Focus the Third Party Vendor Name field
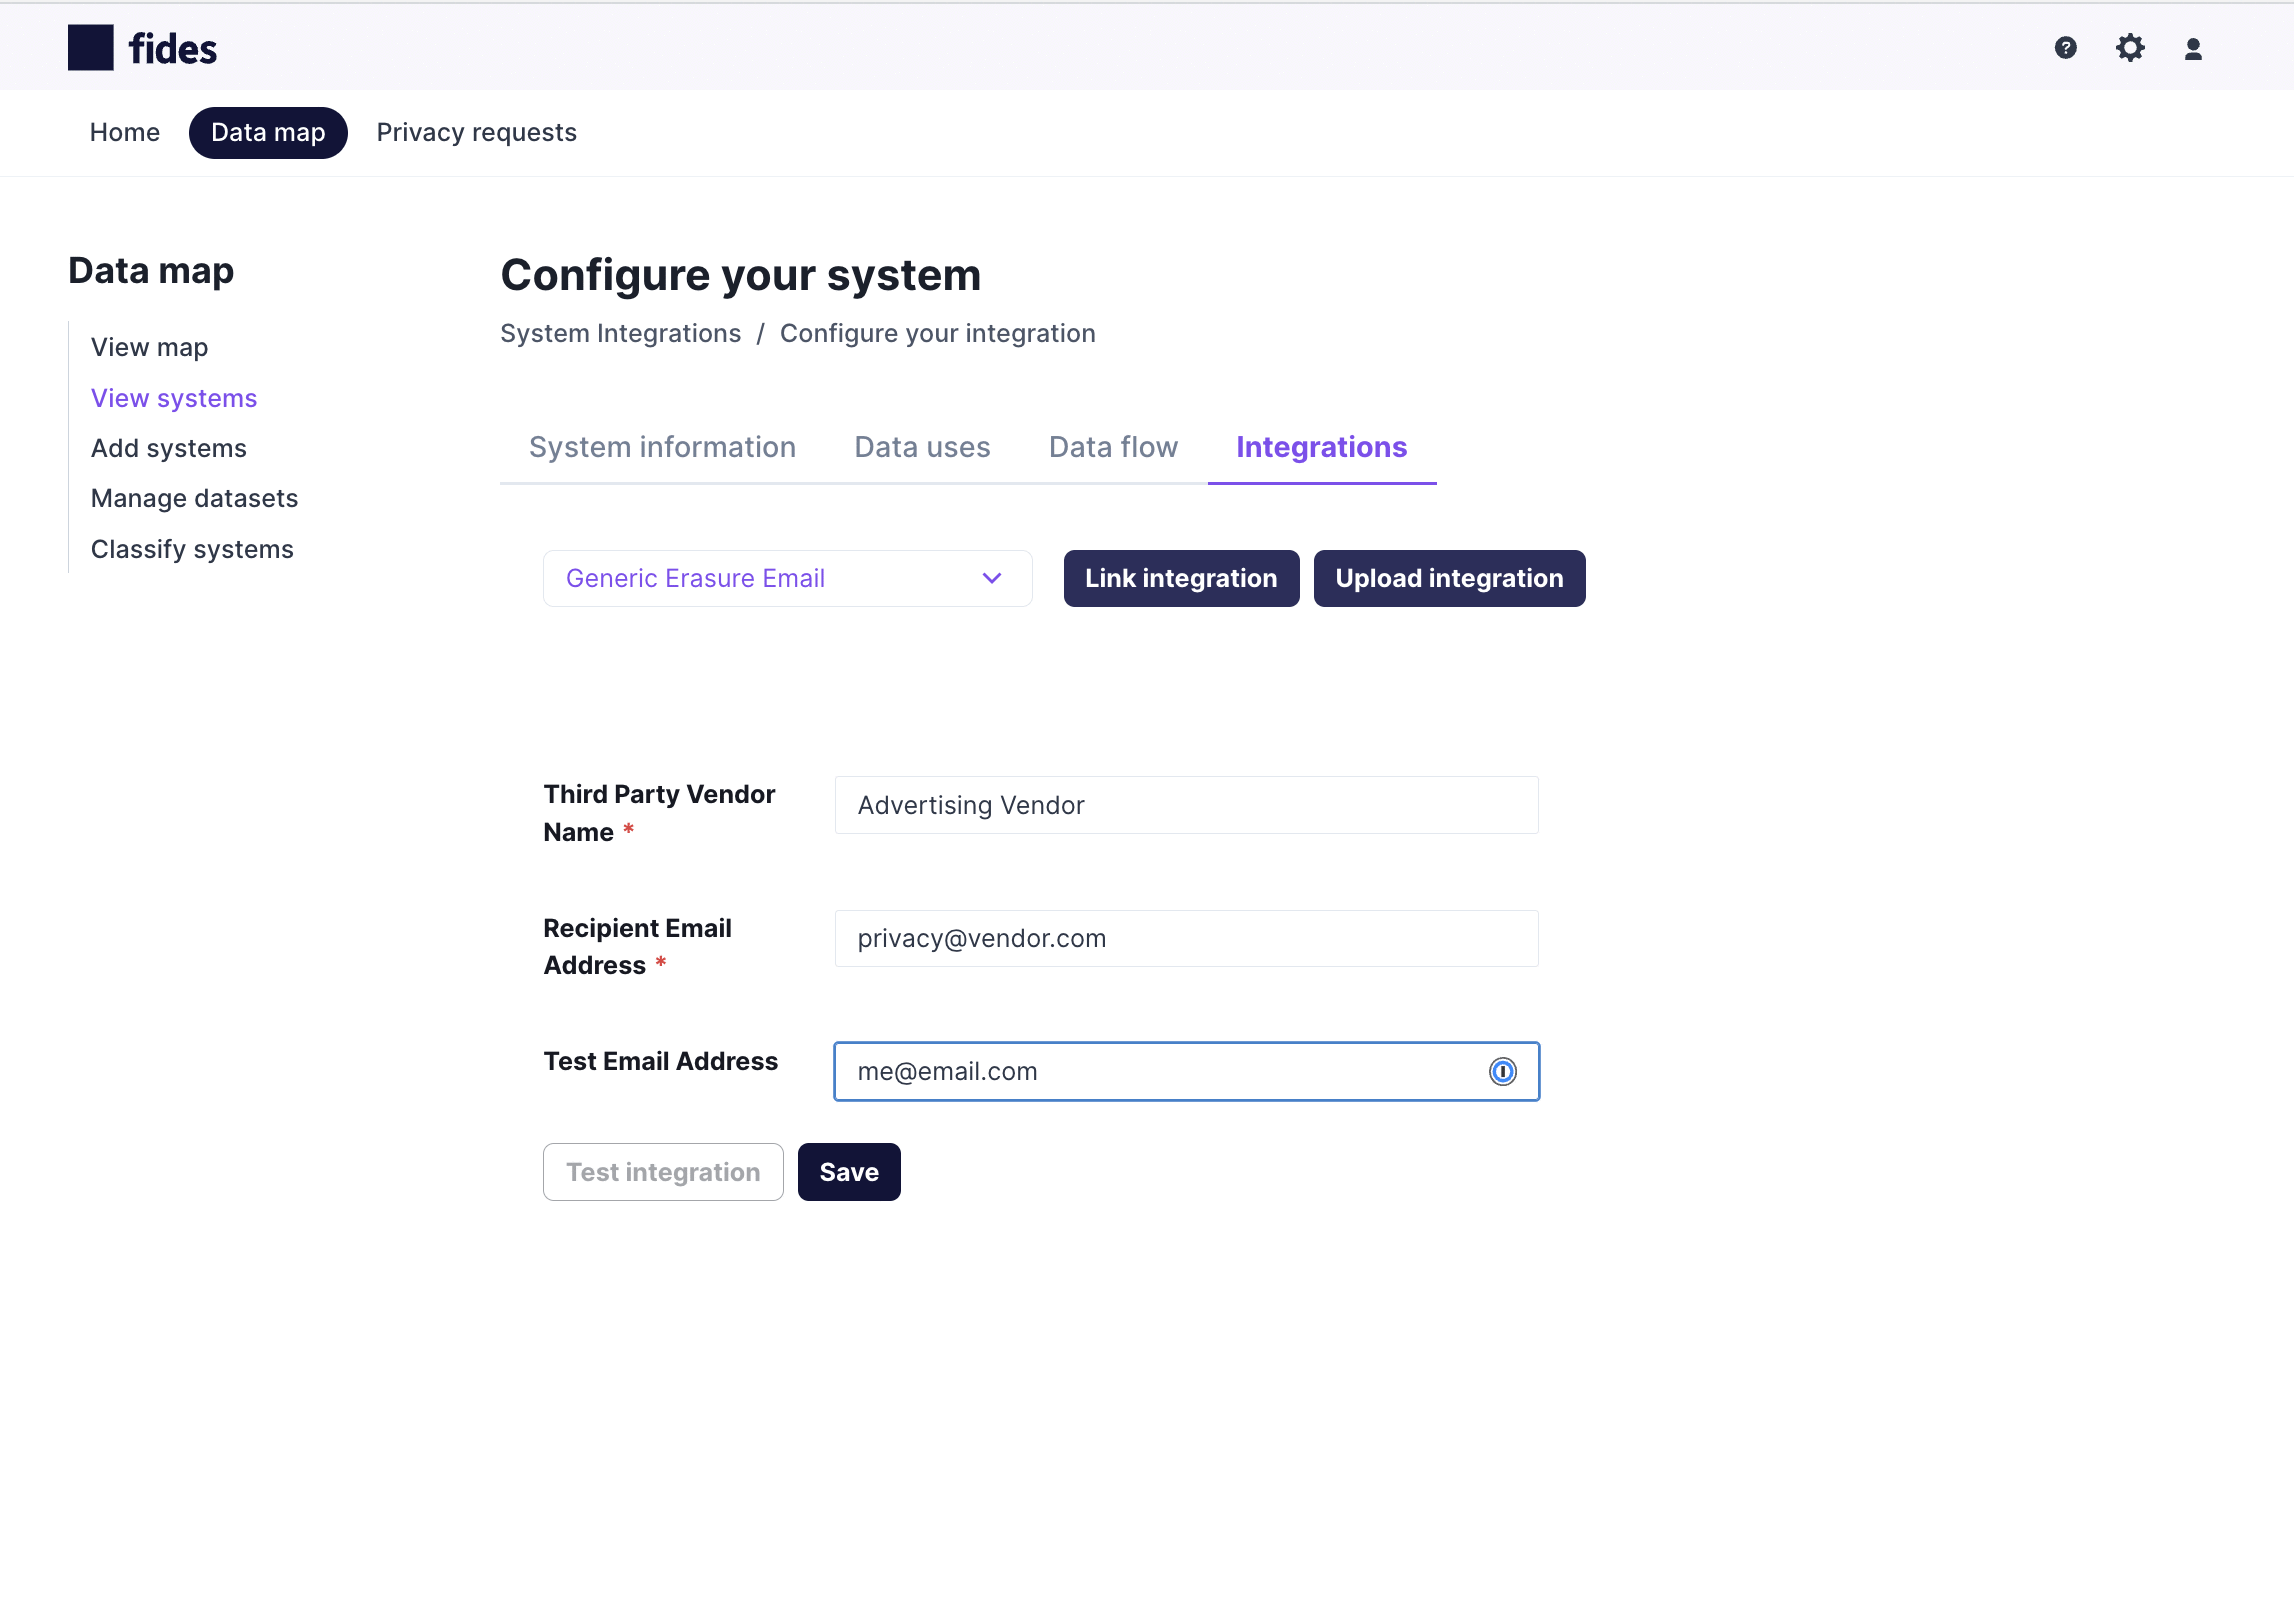Image resolution: width=2294 pixels, height=1614 pixels. coord(1187,805)
